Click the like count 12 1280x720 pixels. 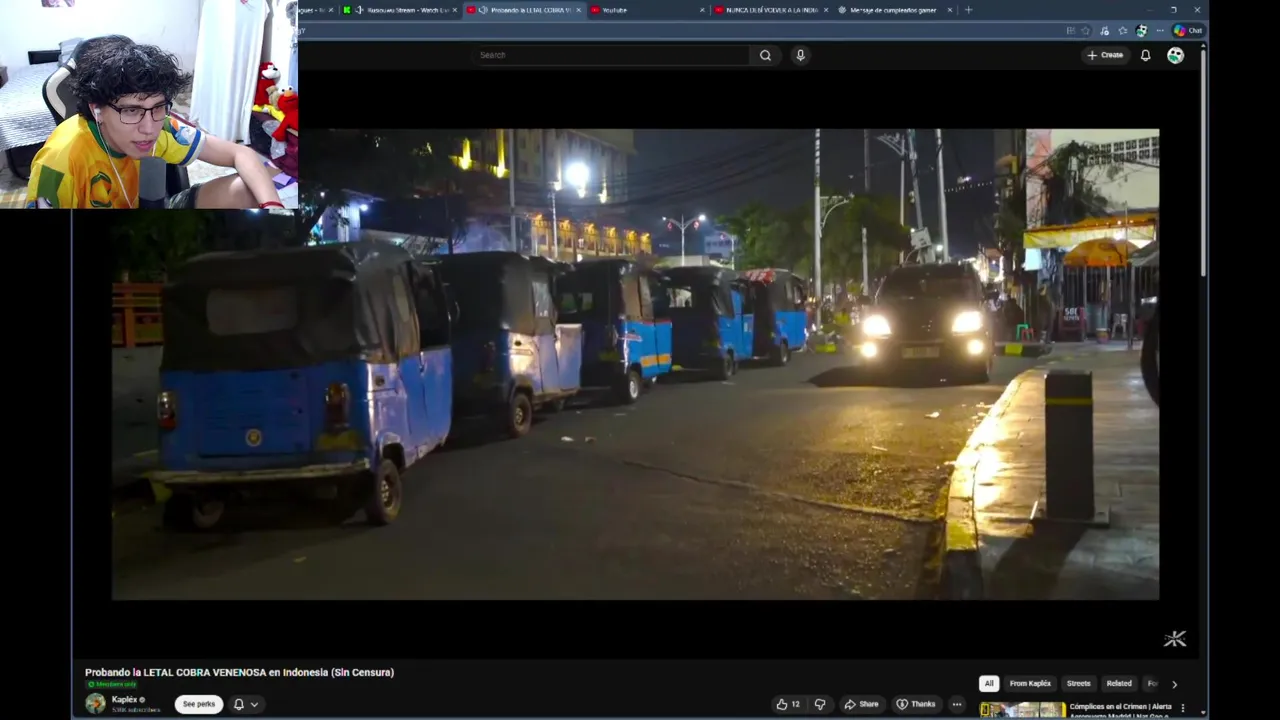pyautogui.click(x=796, y=704)
